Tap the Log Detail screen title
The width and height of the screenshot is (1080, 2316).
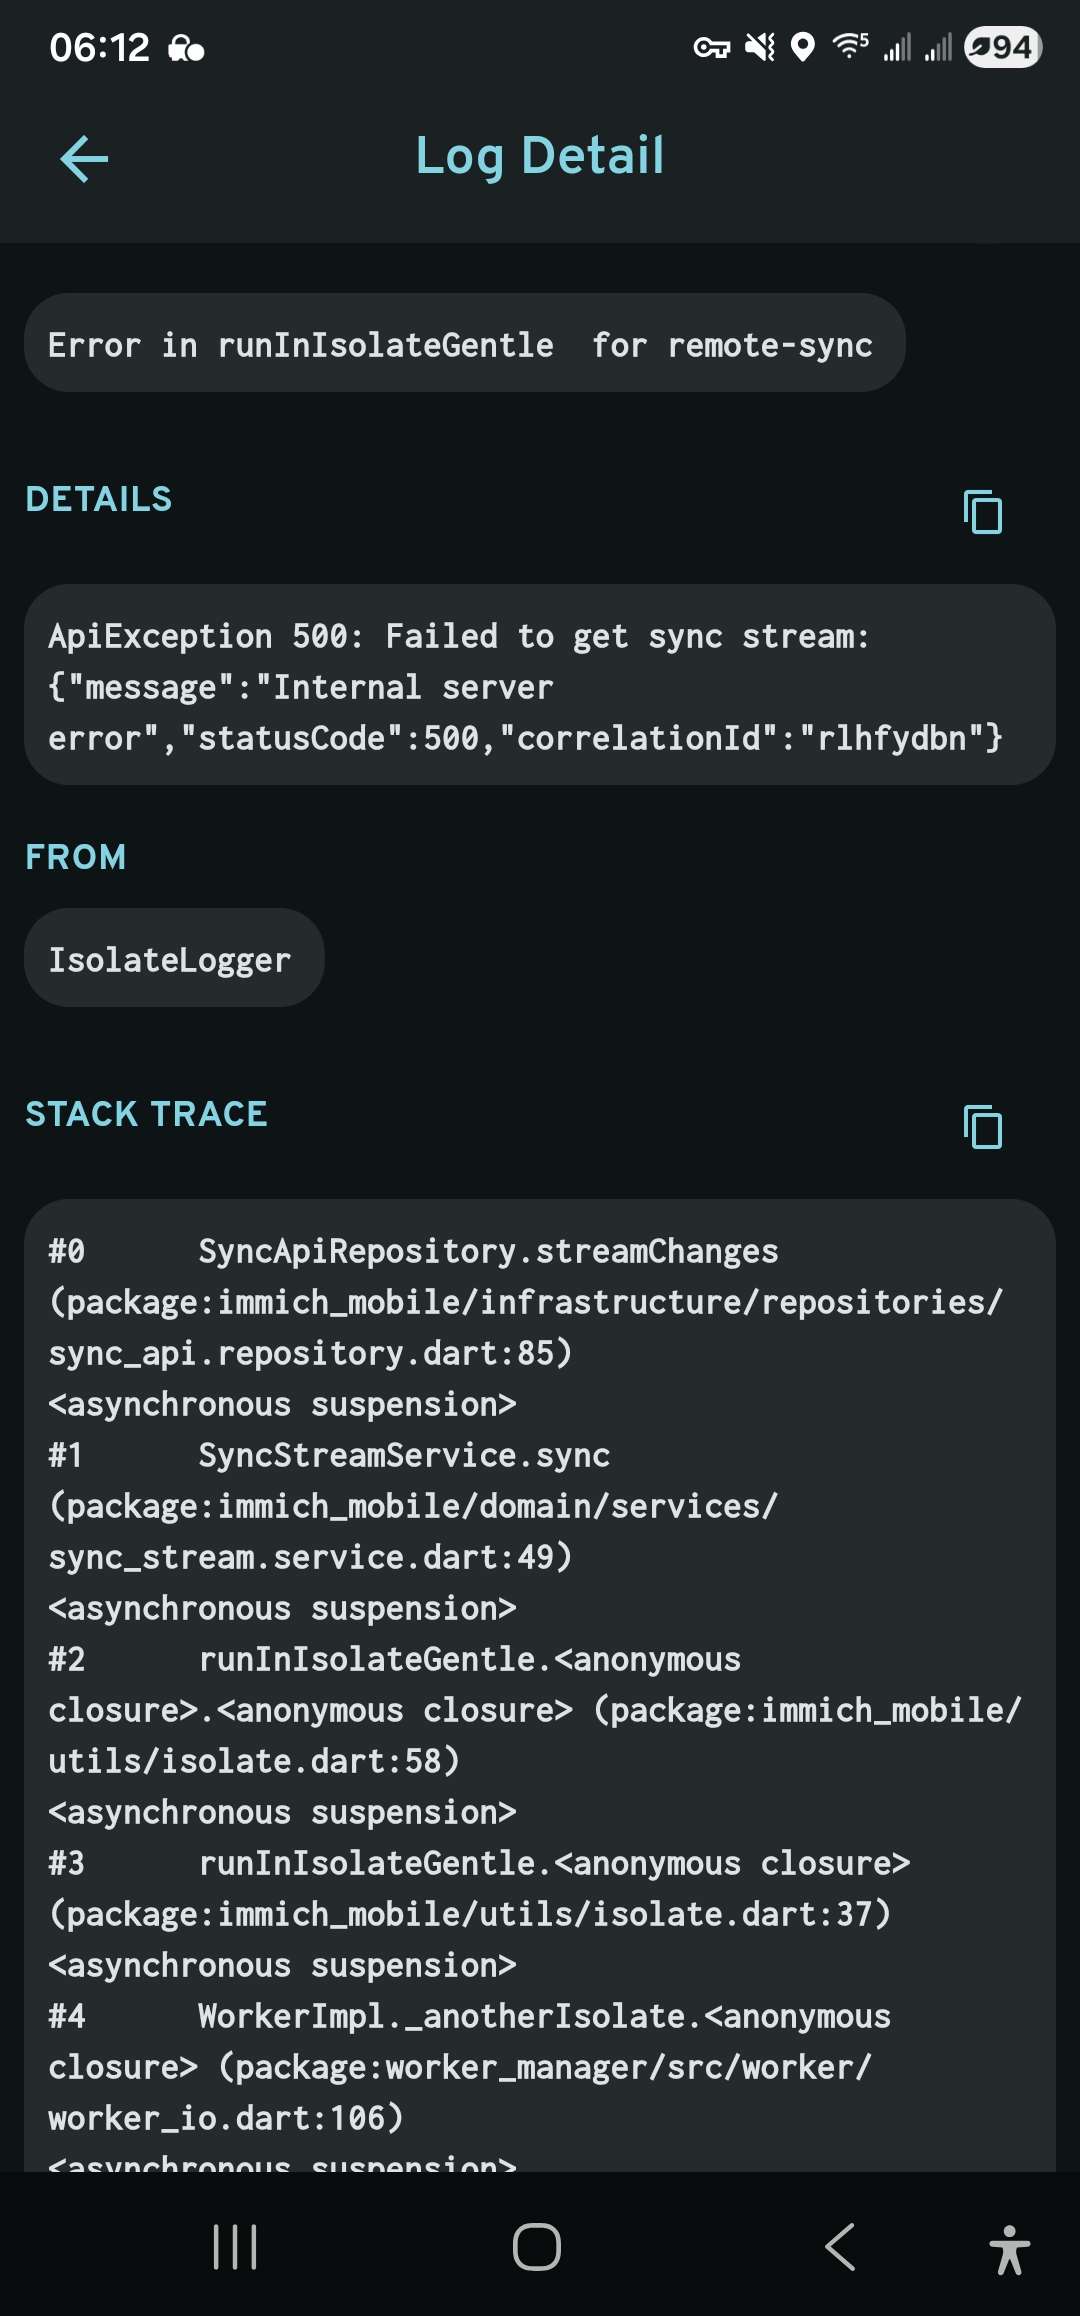pyautogui.click(x=539, y=156)
